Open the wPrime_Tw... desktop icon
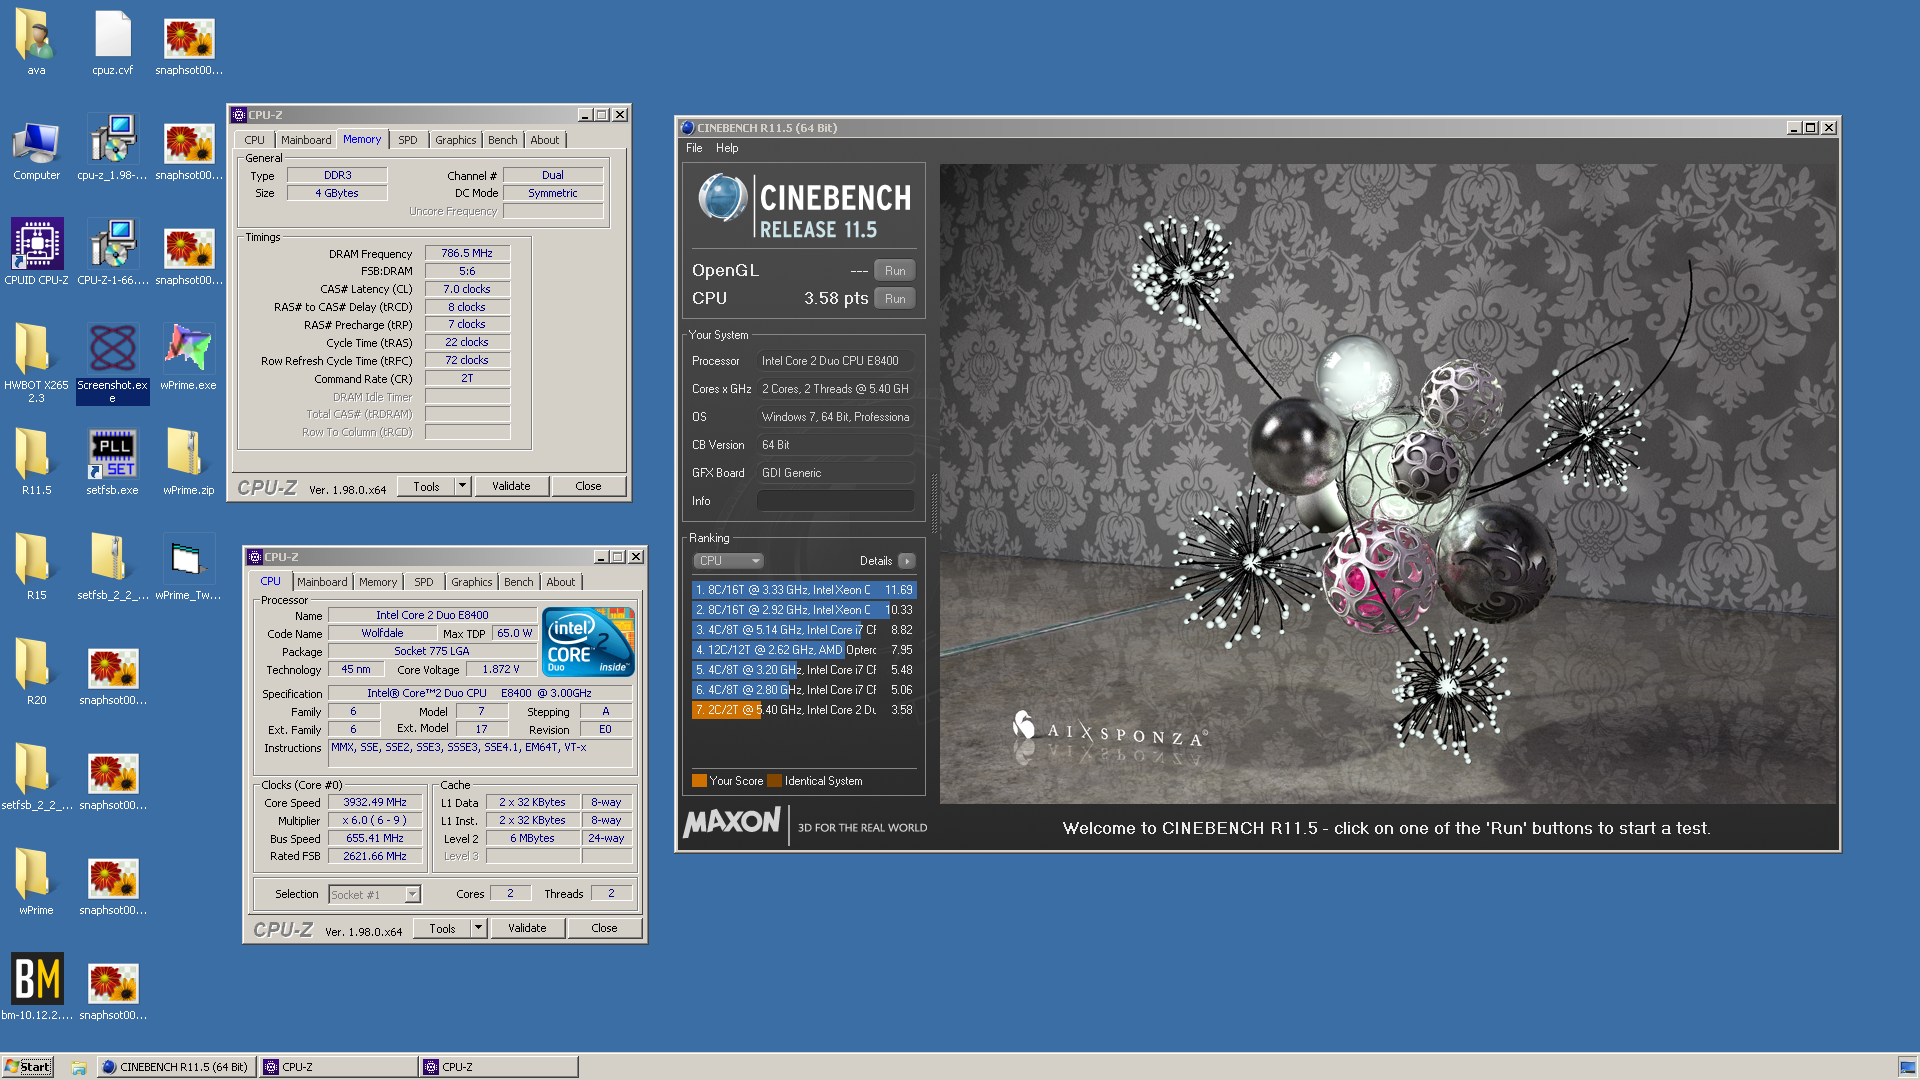Image resolution: width=1920 pixels, height=1080 pixels. click(188, 567)
